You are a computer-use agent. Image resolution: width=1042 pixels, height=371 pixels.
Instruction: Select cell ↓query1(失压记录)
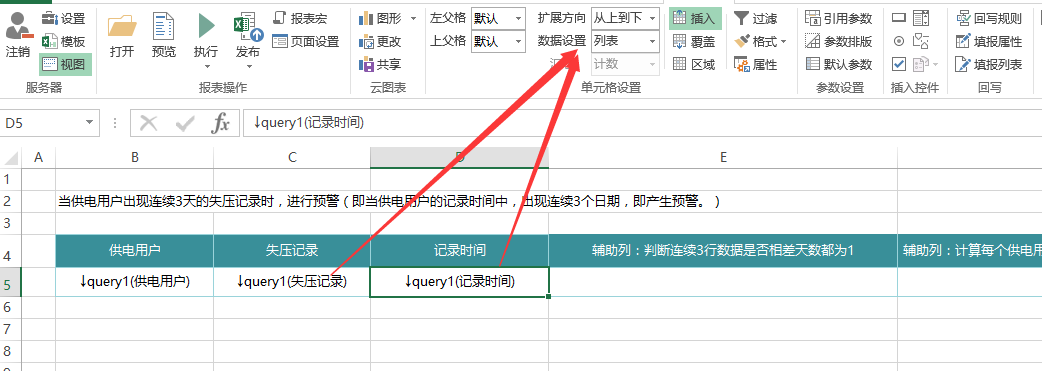(292, 282)
